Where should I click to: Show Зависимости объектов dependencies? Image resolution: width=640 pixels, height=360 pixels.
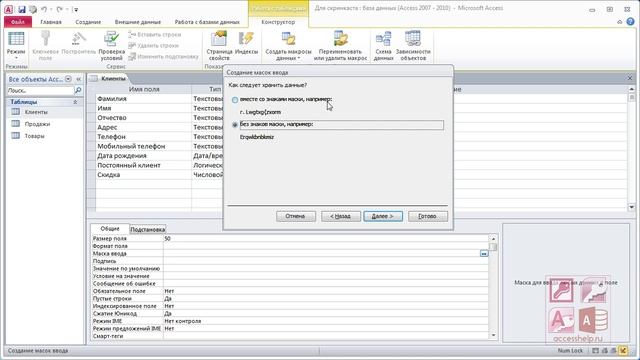pyautogui.click(x=413, y=45)
